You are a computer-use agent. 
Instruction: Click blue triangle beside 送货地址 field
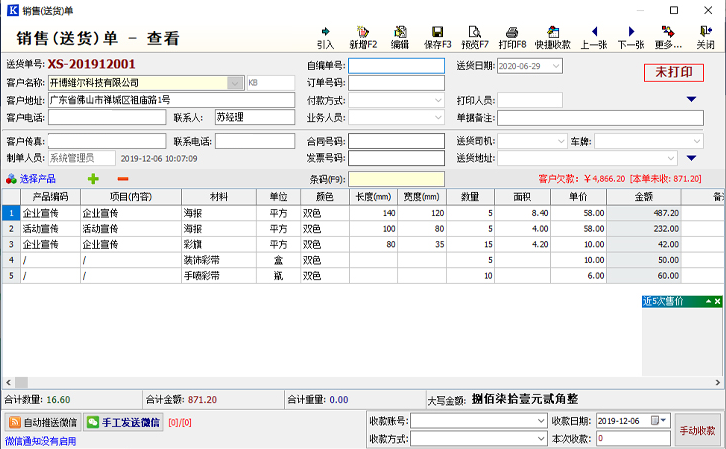691,158
